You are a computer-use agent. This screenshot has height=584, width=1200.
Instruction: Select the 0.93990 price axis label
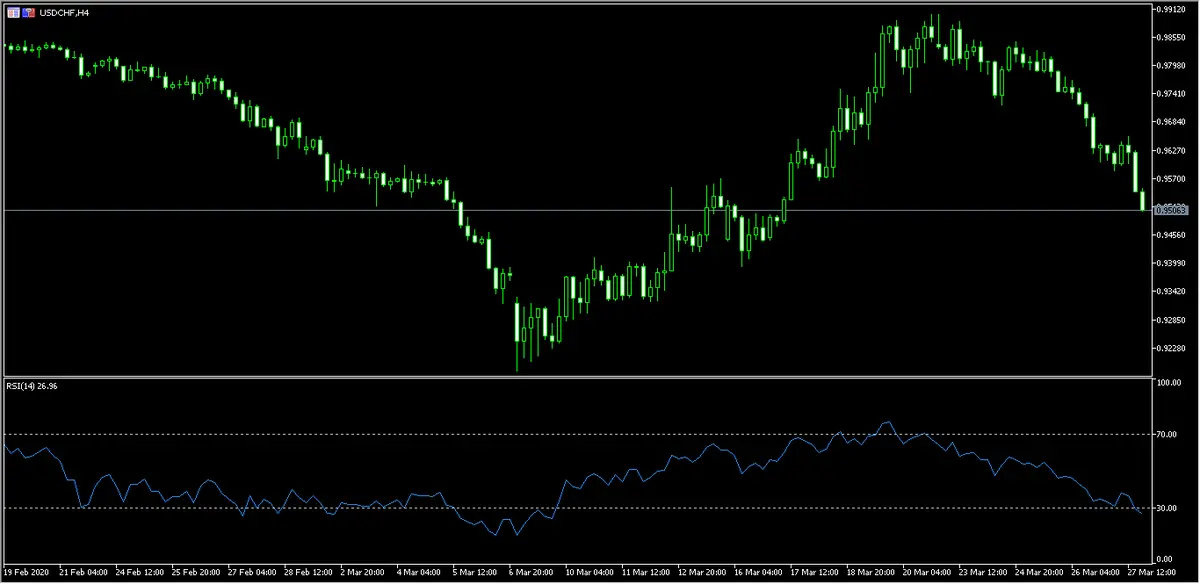[1169, 263]
